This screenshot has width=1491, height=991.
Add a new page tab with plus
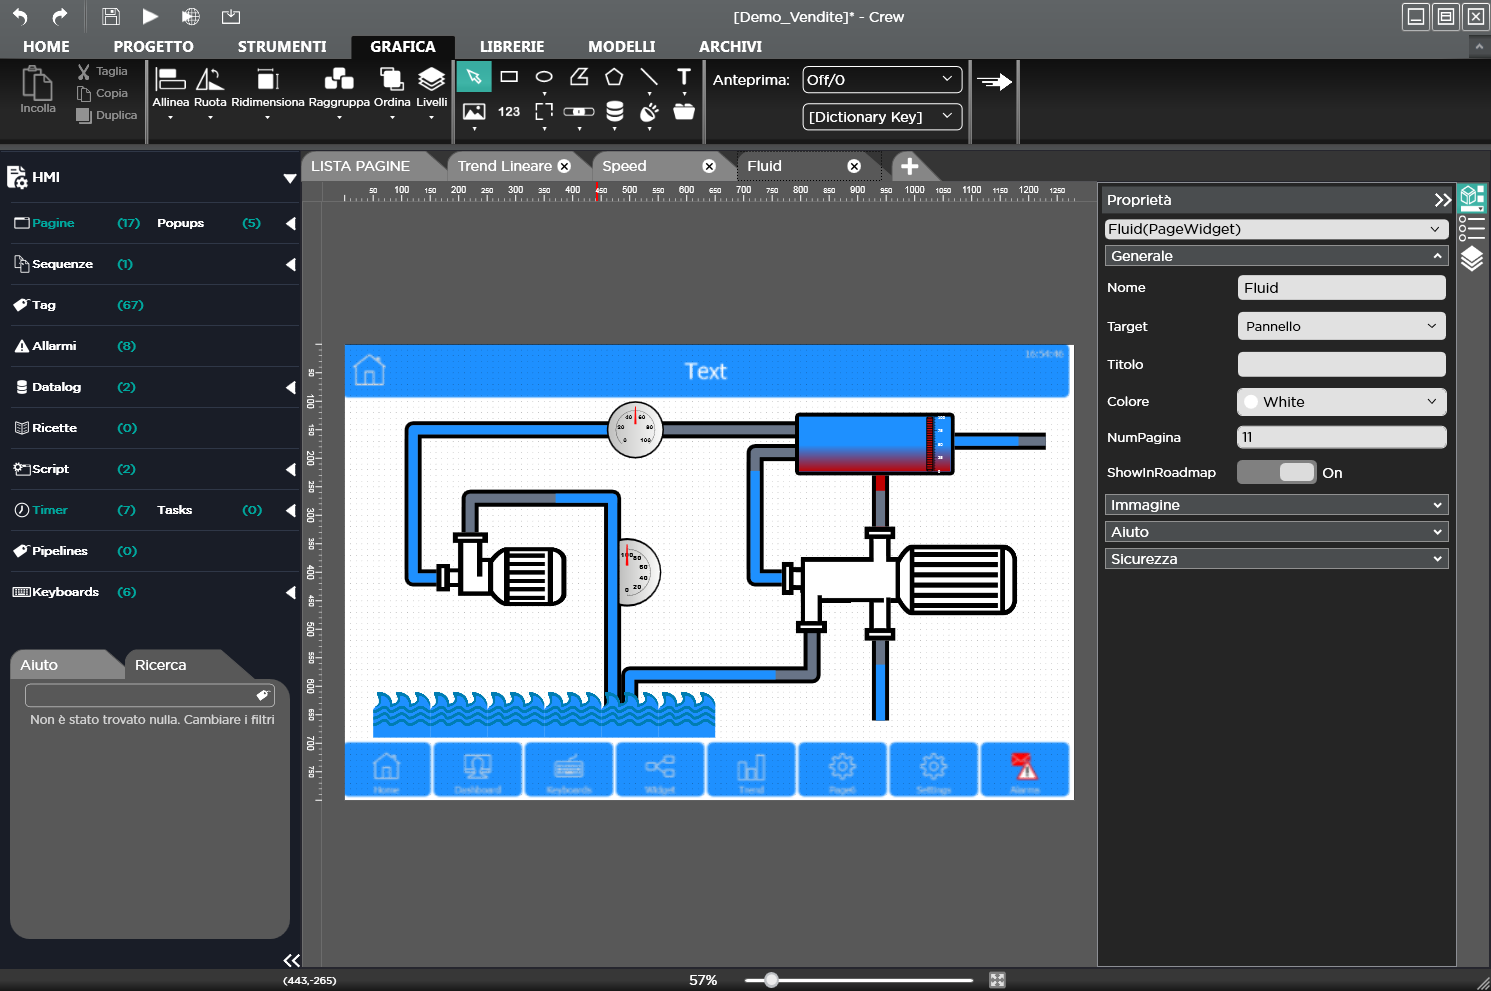(x=909, y=166)
